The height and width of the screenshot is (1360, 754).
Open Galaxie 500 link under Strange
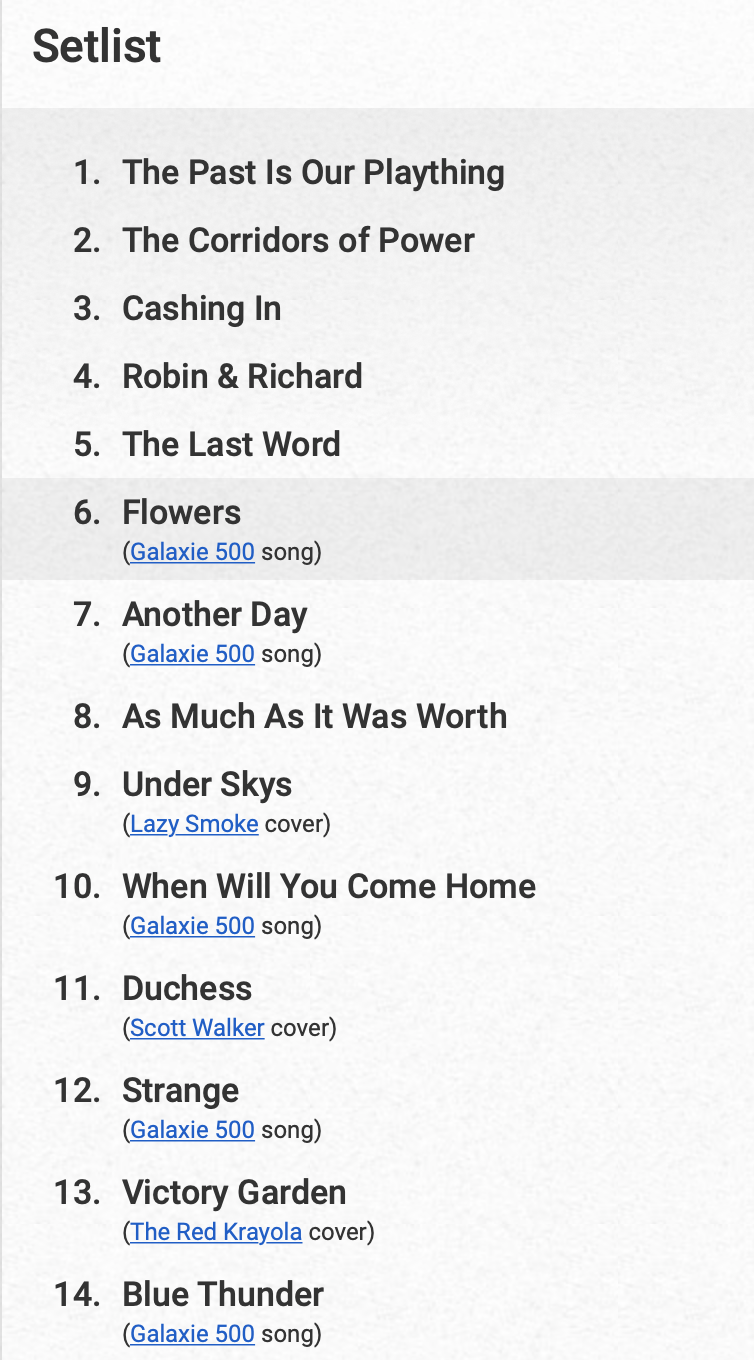192,1130
